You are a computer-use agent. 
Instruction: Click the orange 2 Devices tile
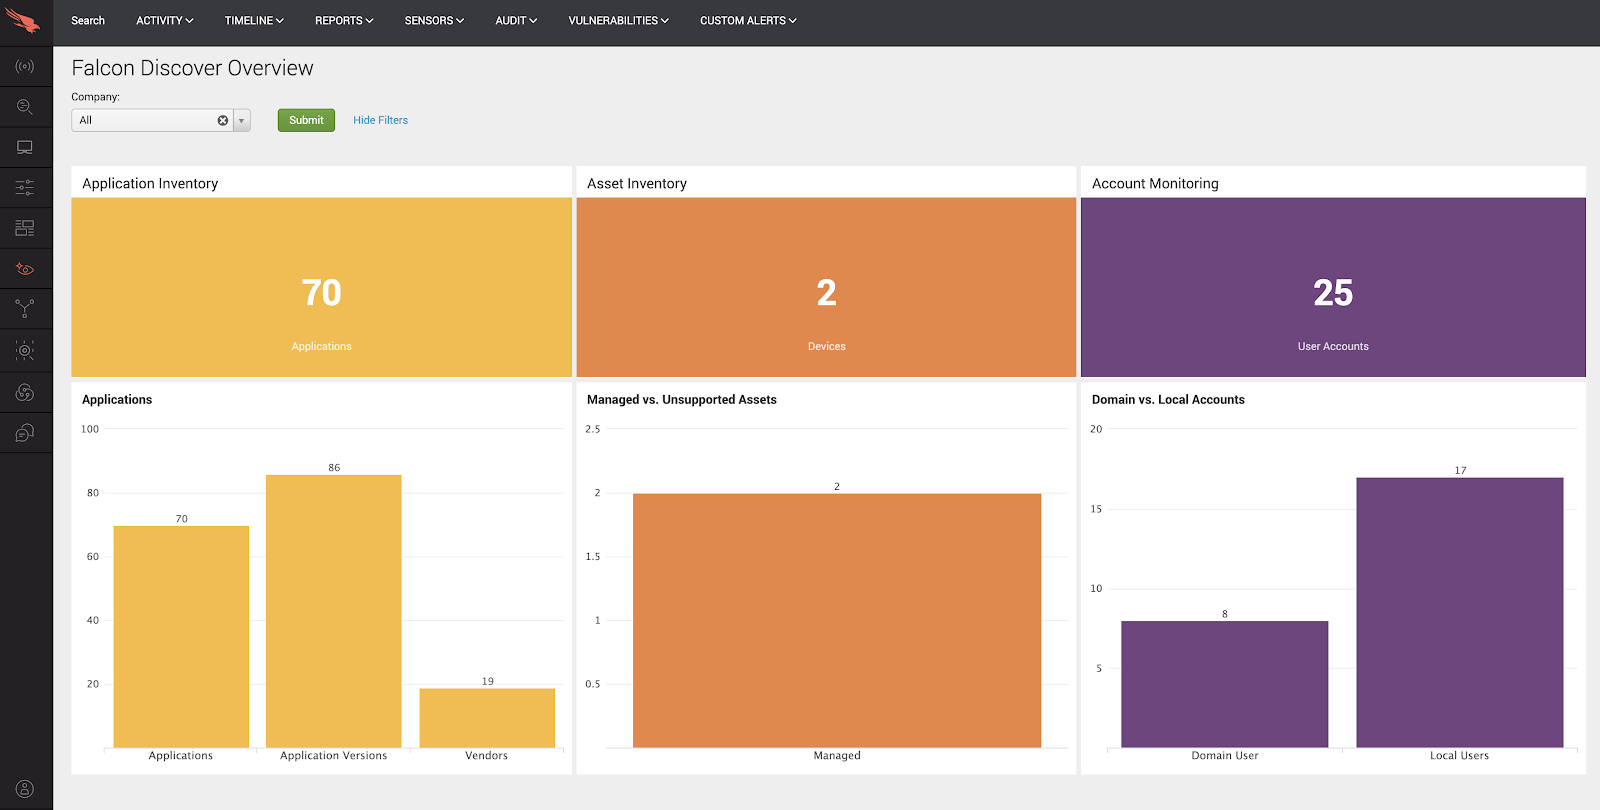pos(826,287)
